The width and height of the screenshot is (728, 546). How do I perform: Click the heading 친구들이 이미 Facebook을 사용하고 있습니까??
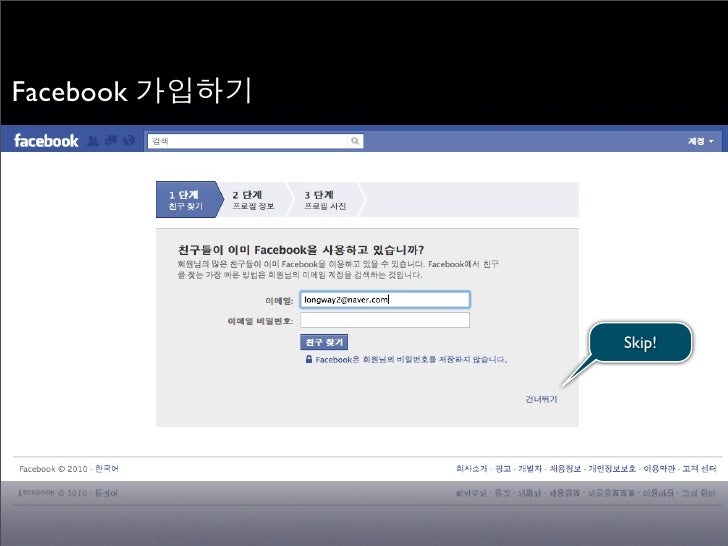pos(301,250)
